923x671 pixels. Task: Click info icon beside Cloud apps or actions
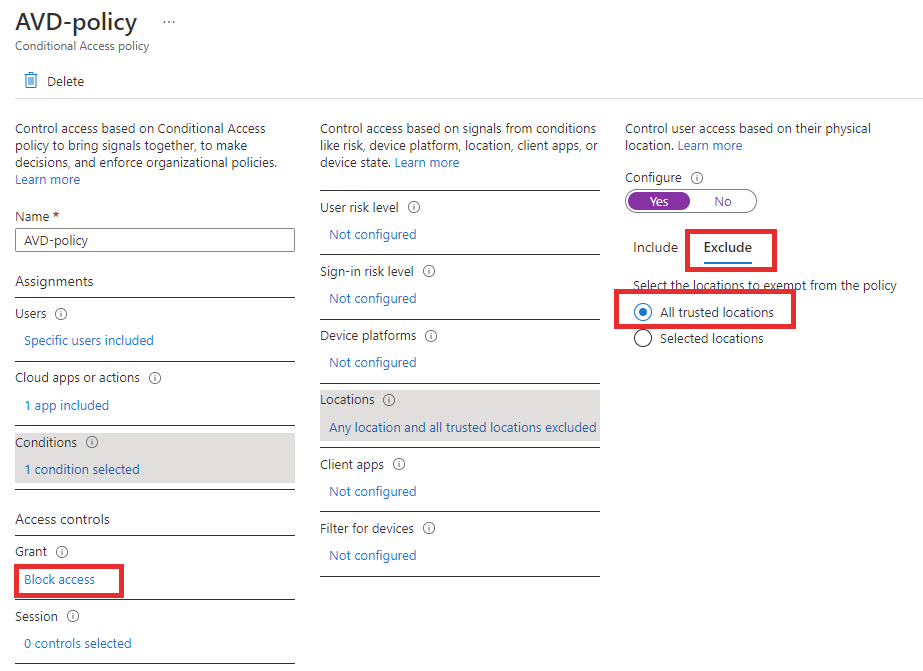point(155,378)
